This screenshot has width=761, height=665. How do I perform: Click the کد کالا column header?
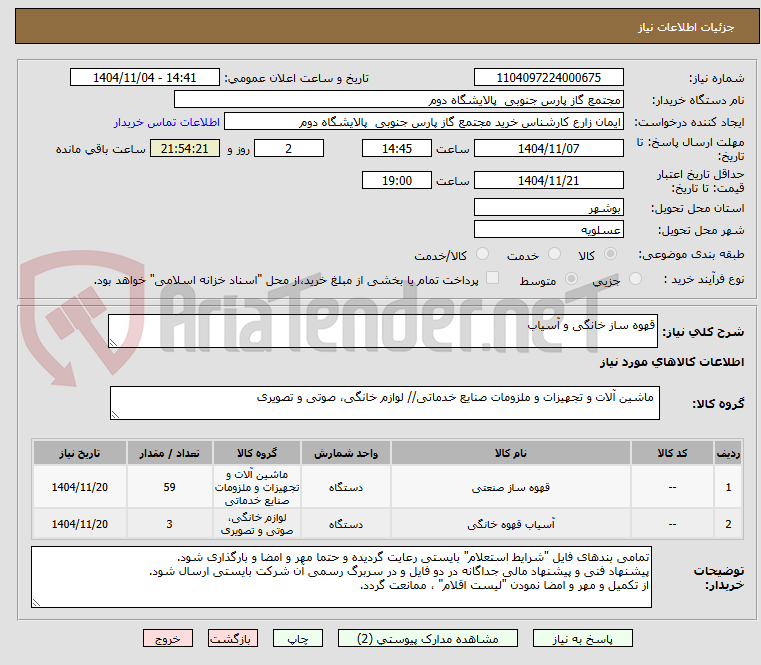pyautogui.click(x=672, y=453)
